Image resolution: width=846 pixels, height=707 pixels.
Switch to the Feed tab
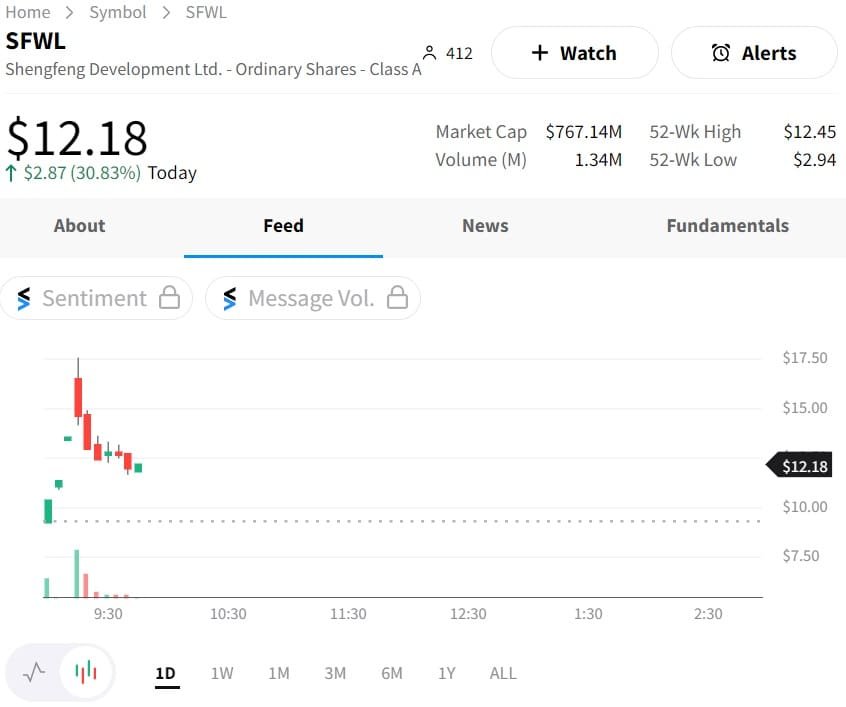[x=283, y=226]
